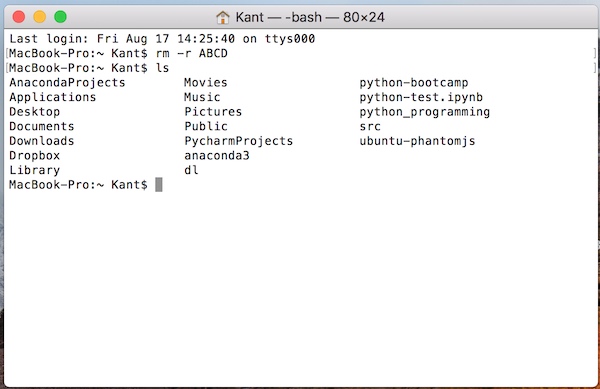The image size is (600, 389).
Task: Click the window title 'Kant — -bash — 80×24'
Action: point(310,17)
